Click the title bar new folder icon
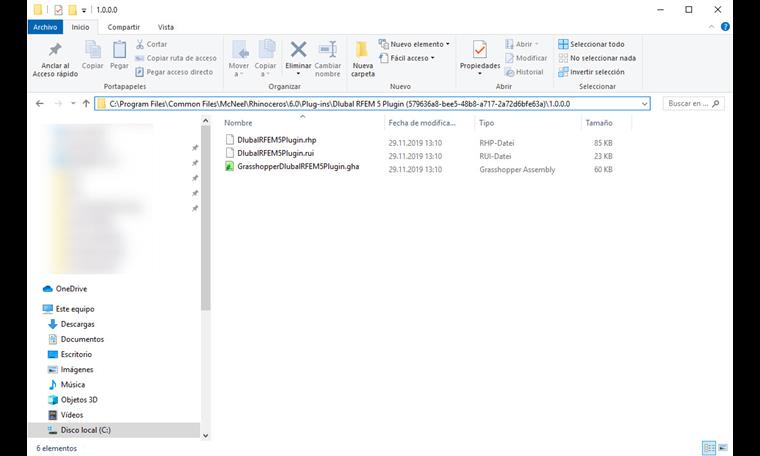Screen dimensions: 760x456 [x=72, y=10]
